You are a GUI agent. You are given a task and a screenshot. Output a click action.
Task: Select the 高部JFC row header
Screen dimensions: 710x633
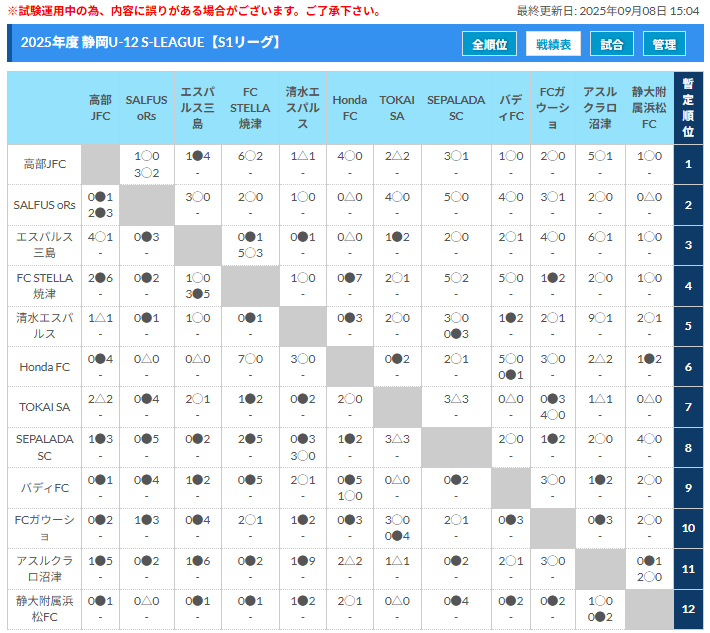pyautogui.click(x=44, y=164)
